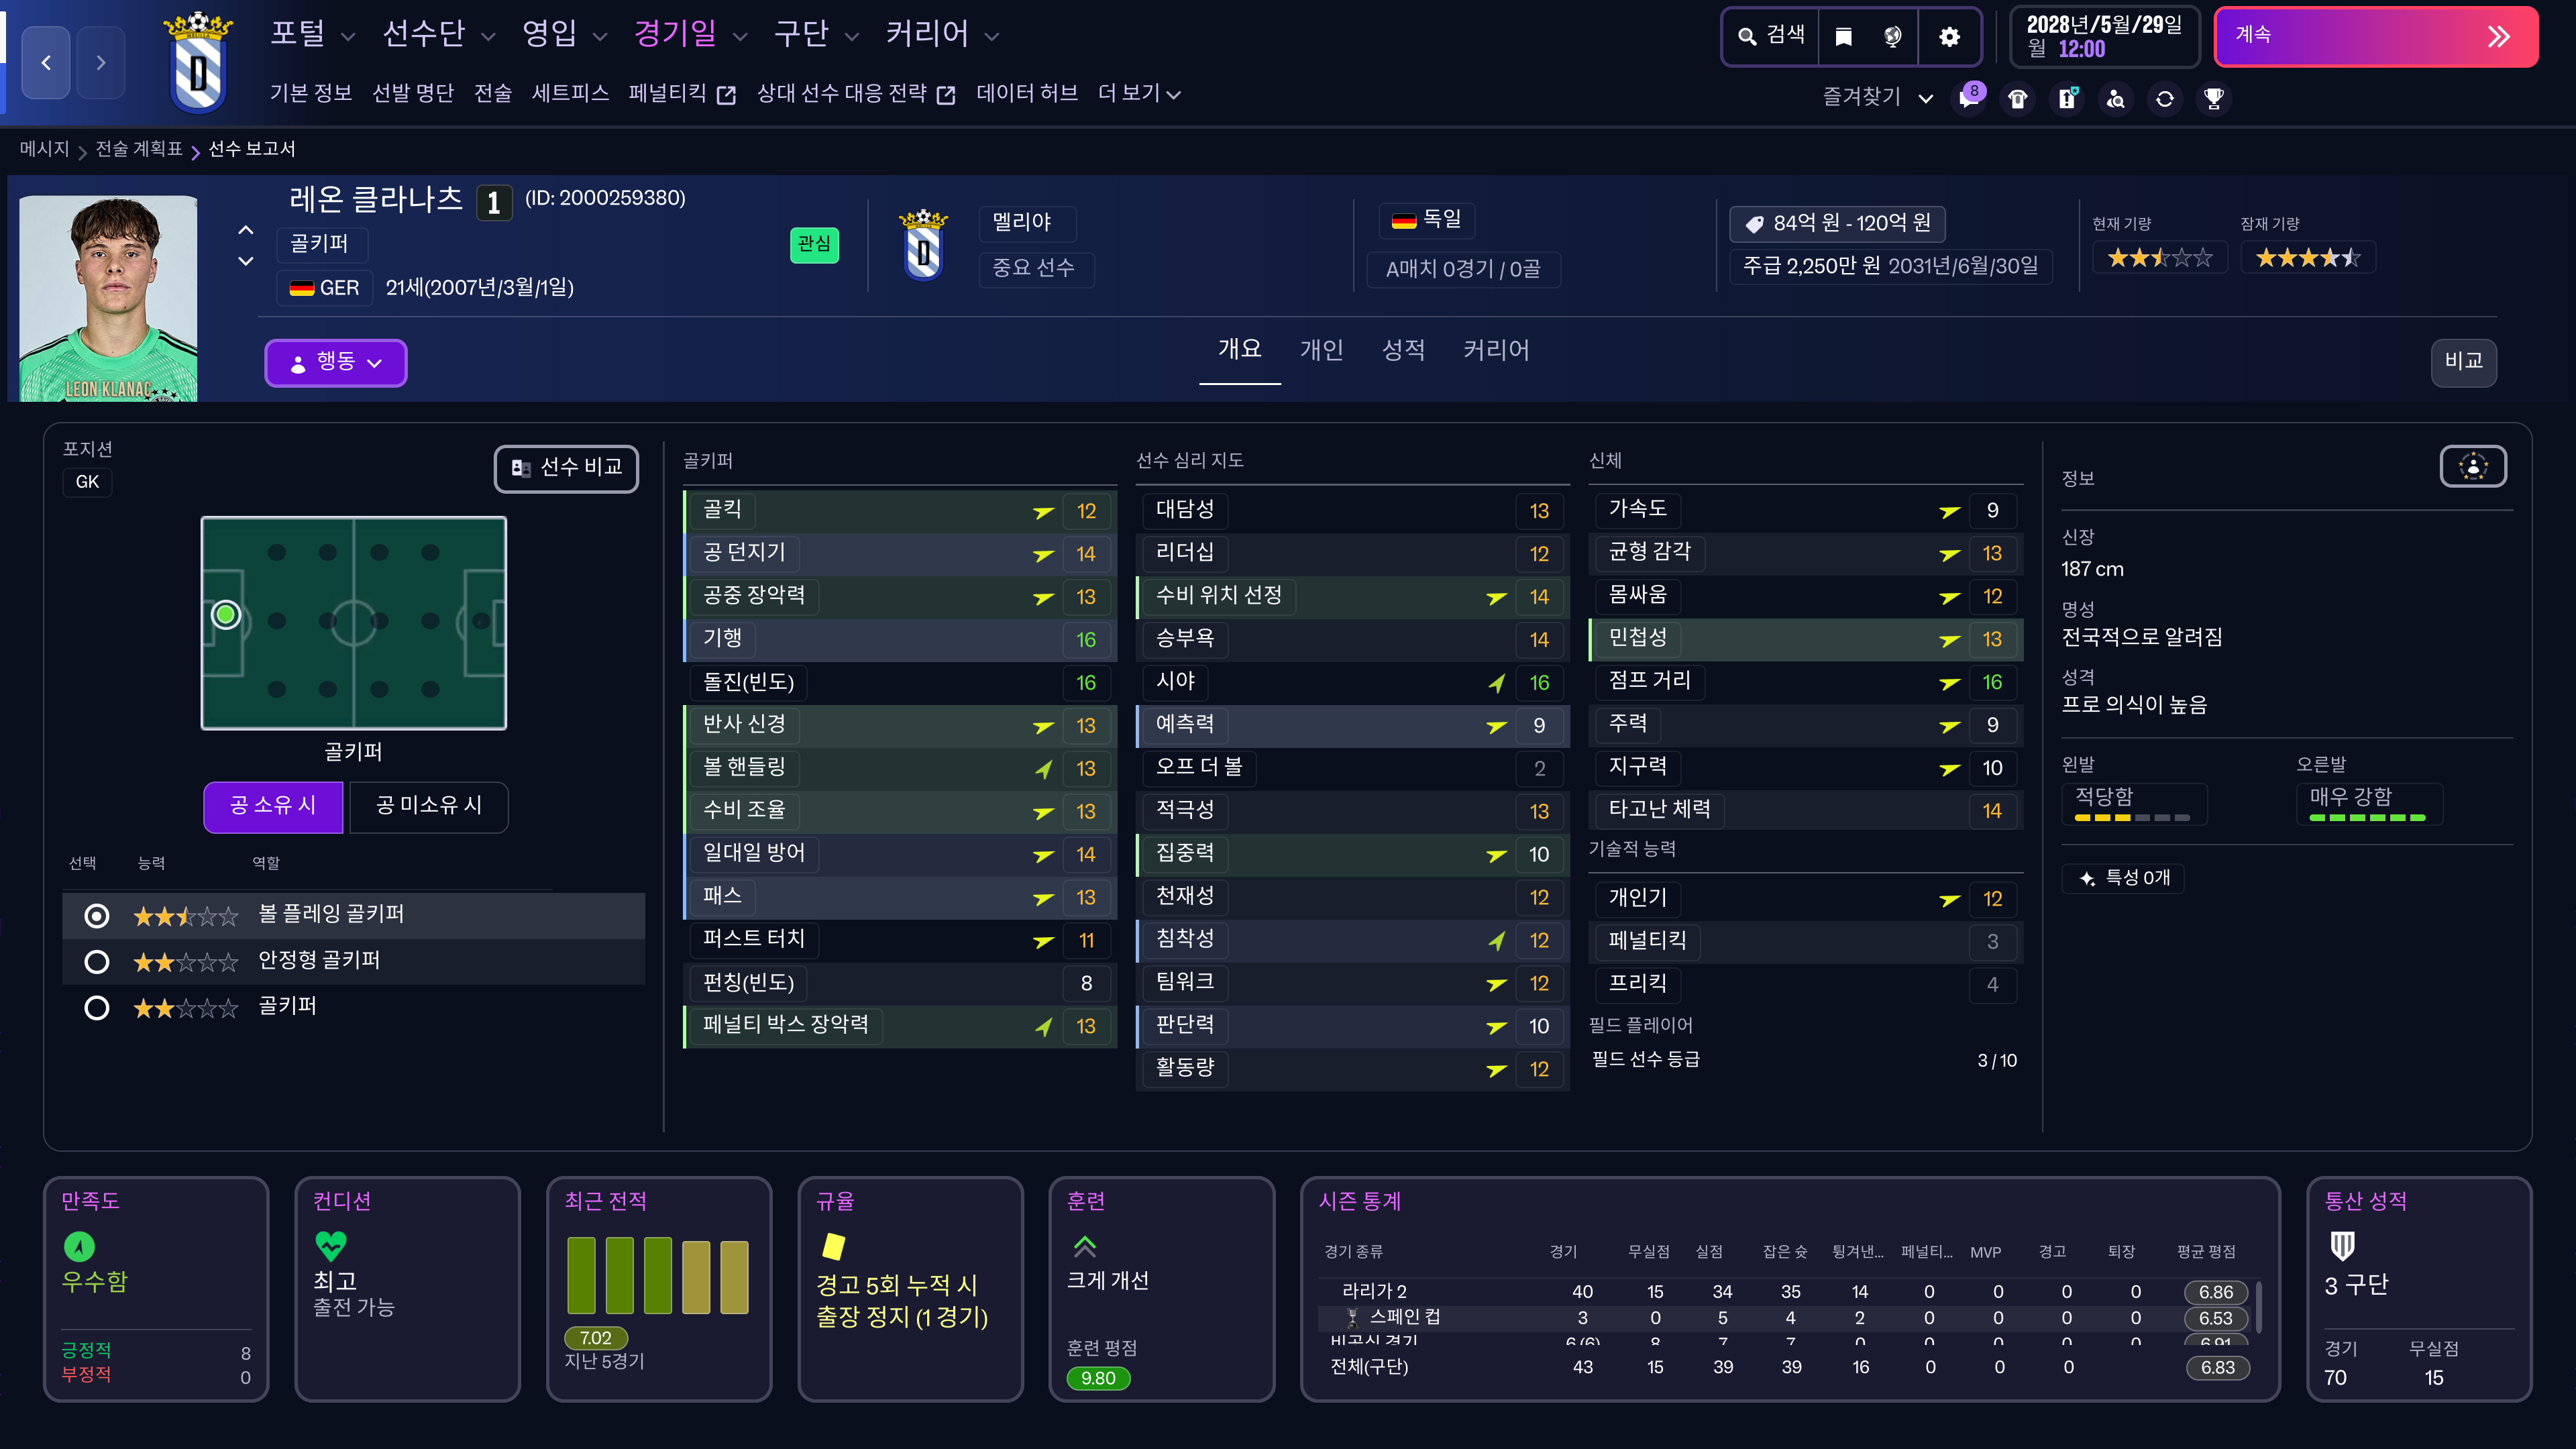Switch to the 성적 tab
The width and height of the screenshot is (2576, 1449).
tap(1402, 350)
